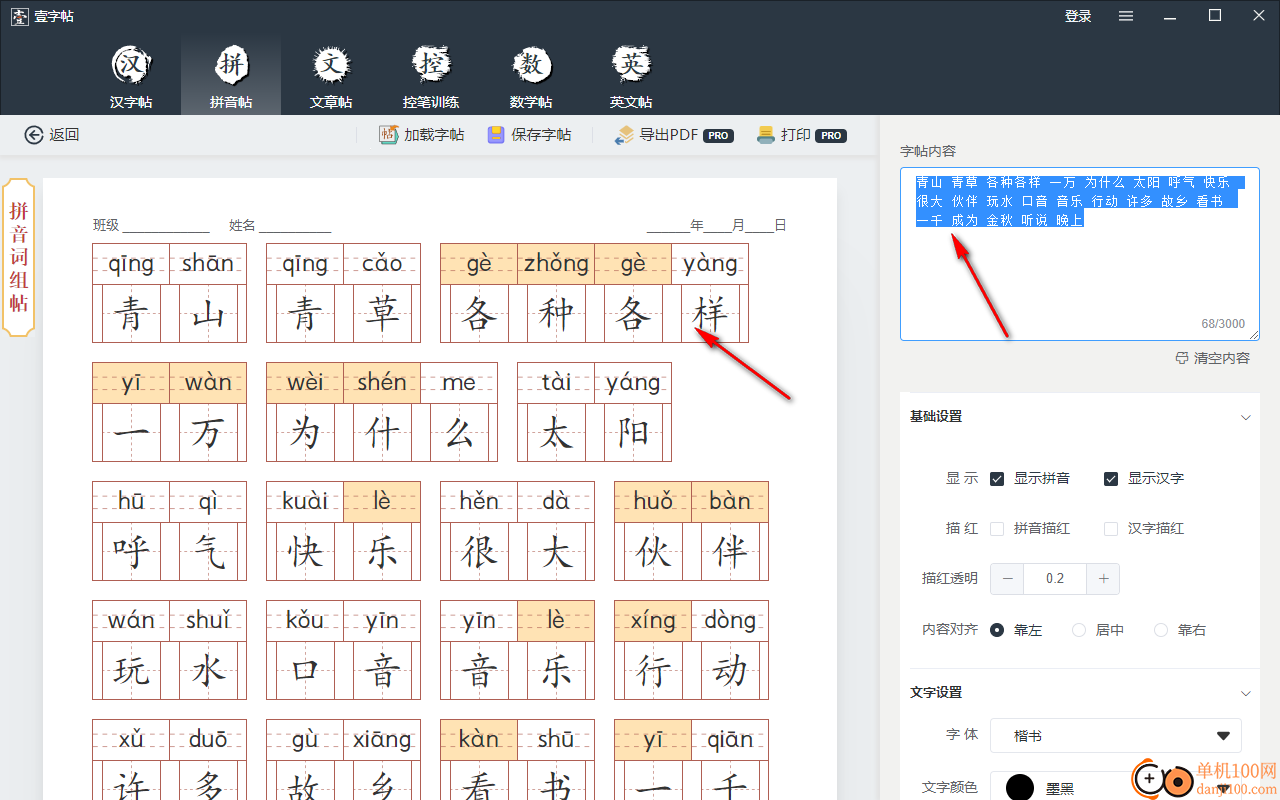Click the character 动 in the worksheet
Viewport: 1280px width, 800px height.
[730, 670]
